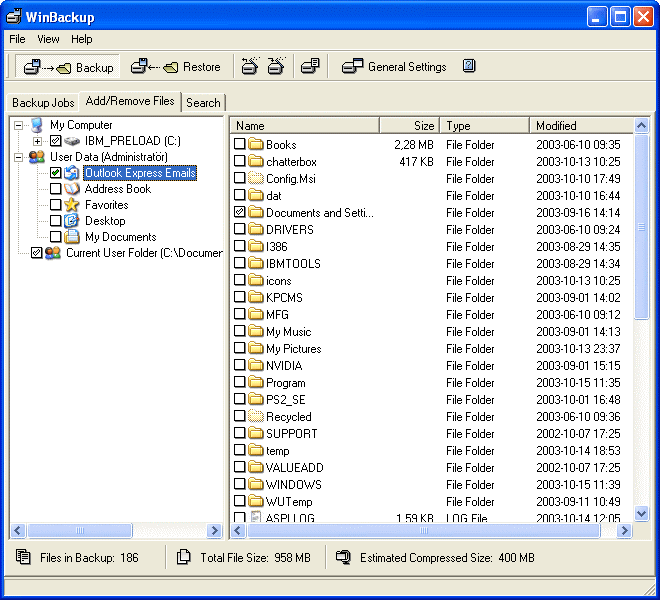Click the Estimated Compressed Size status icon

(x=343, y=557)
